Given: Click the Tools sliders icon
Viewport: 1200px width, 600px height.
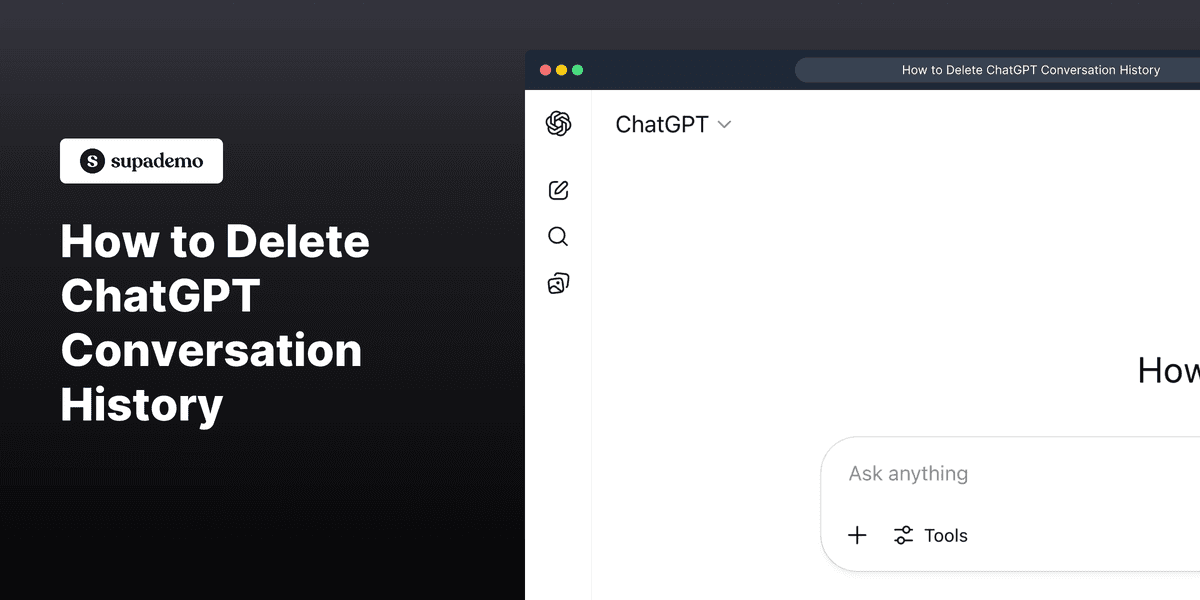Looking at the screenshot, I should pyautogui.click(x=903, y=535).
